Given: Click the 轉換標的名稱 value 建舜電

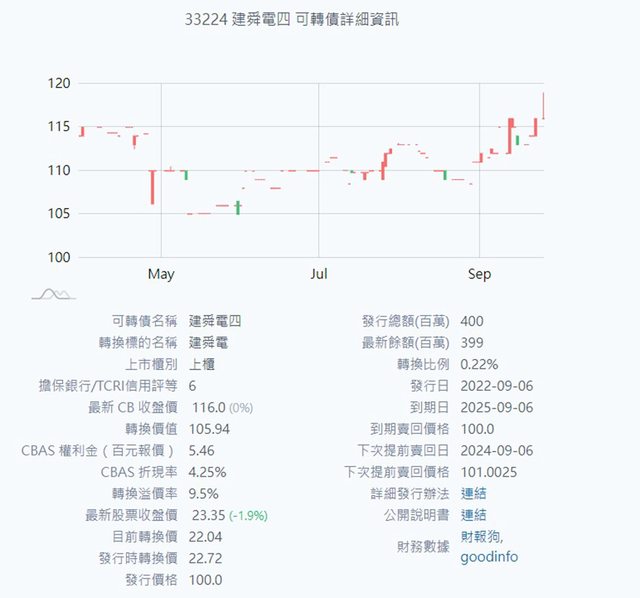Looking at the screenshot, I should pos(208,342).
